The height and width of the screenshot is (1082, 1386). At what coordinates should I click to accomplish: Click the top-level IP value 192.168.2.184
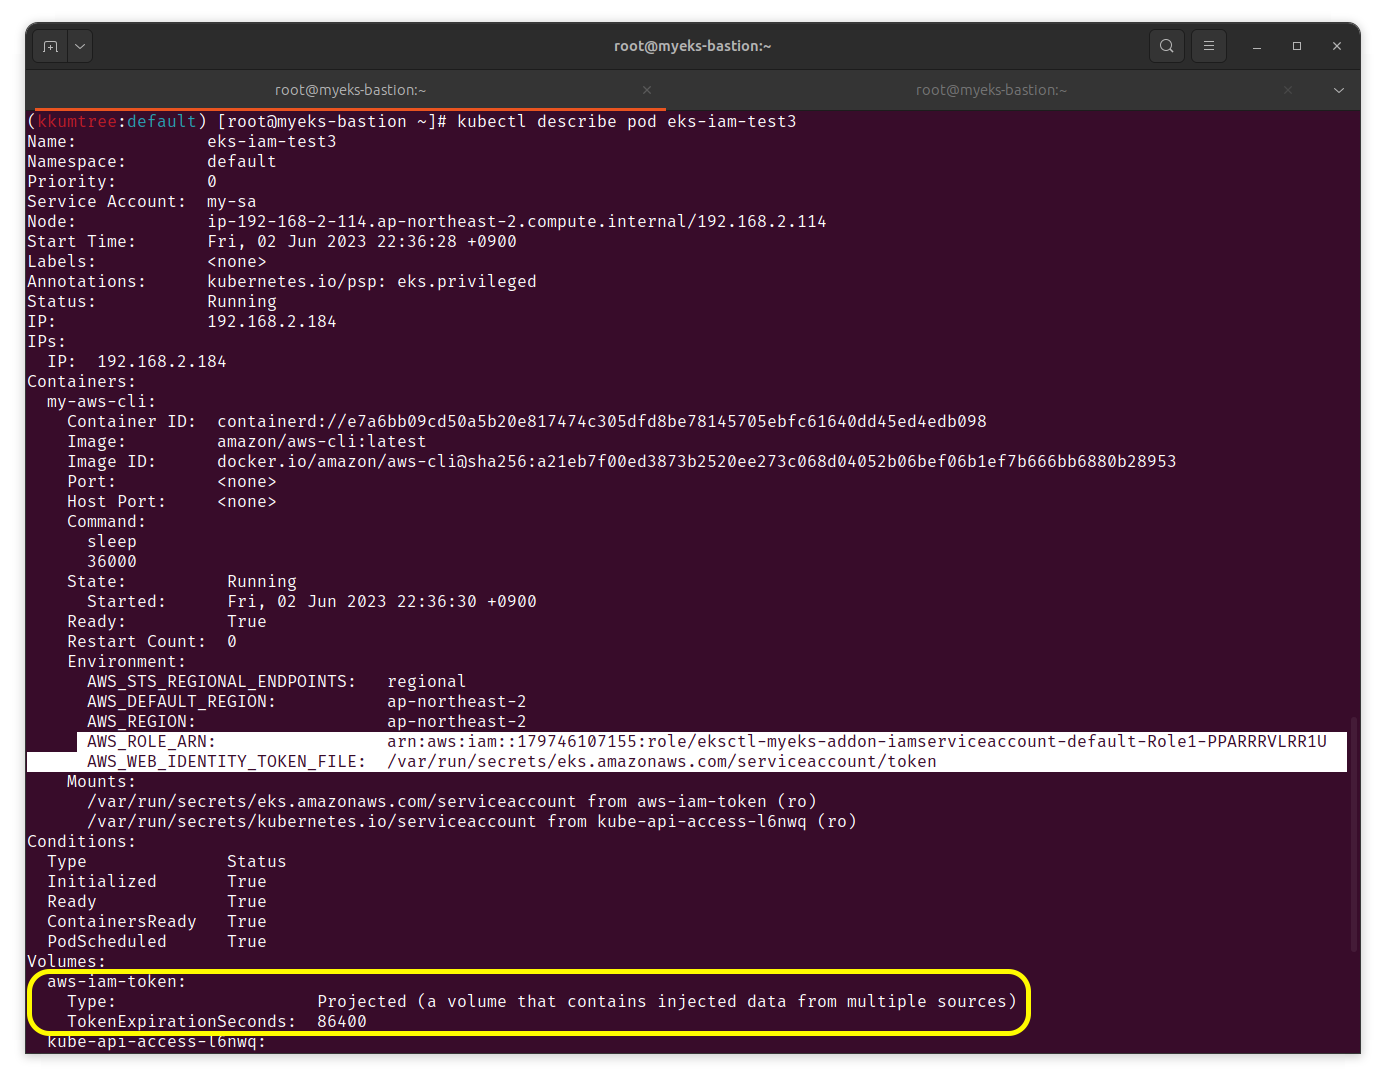tap(272, 321)
